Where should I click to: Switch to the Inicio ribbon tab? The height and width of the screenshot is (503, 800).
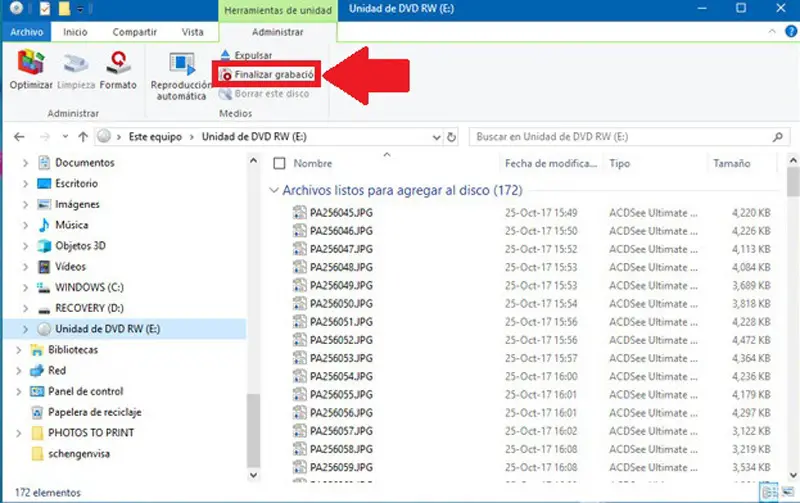click(x=75, y=32)
